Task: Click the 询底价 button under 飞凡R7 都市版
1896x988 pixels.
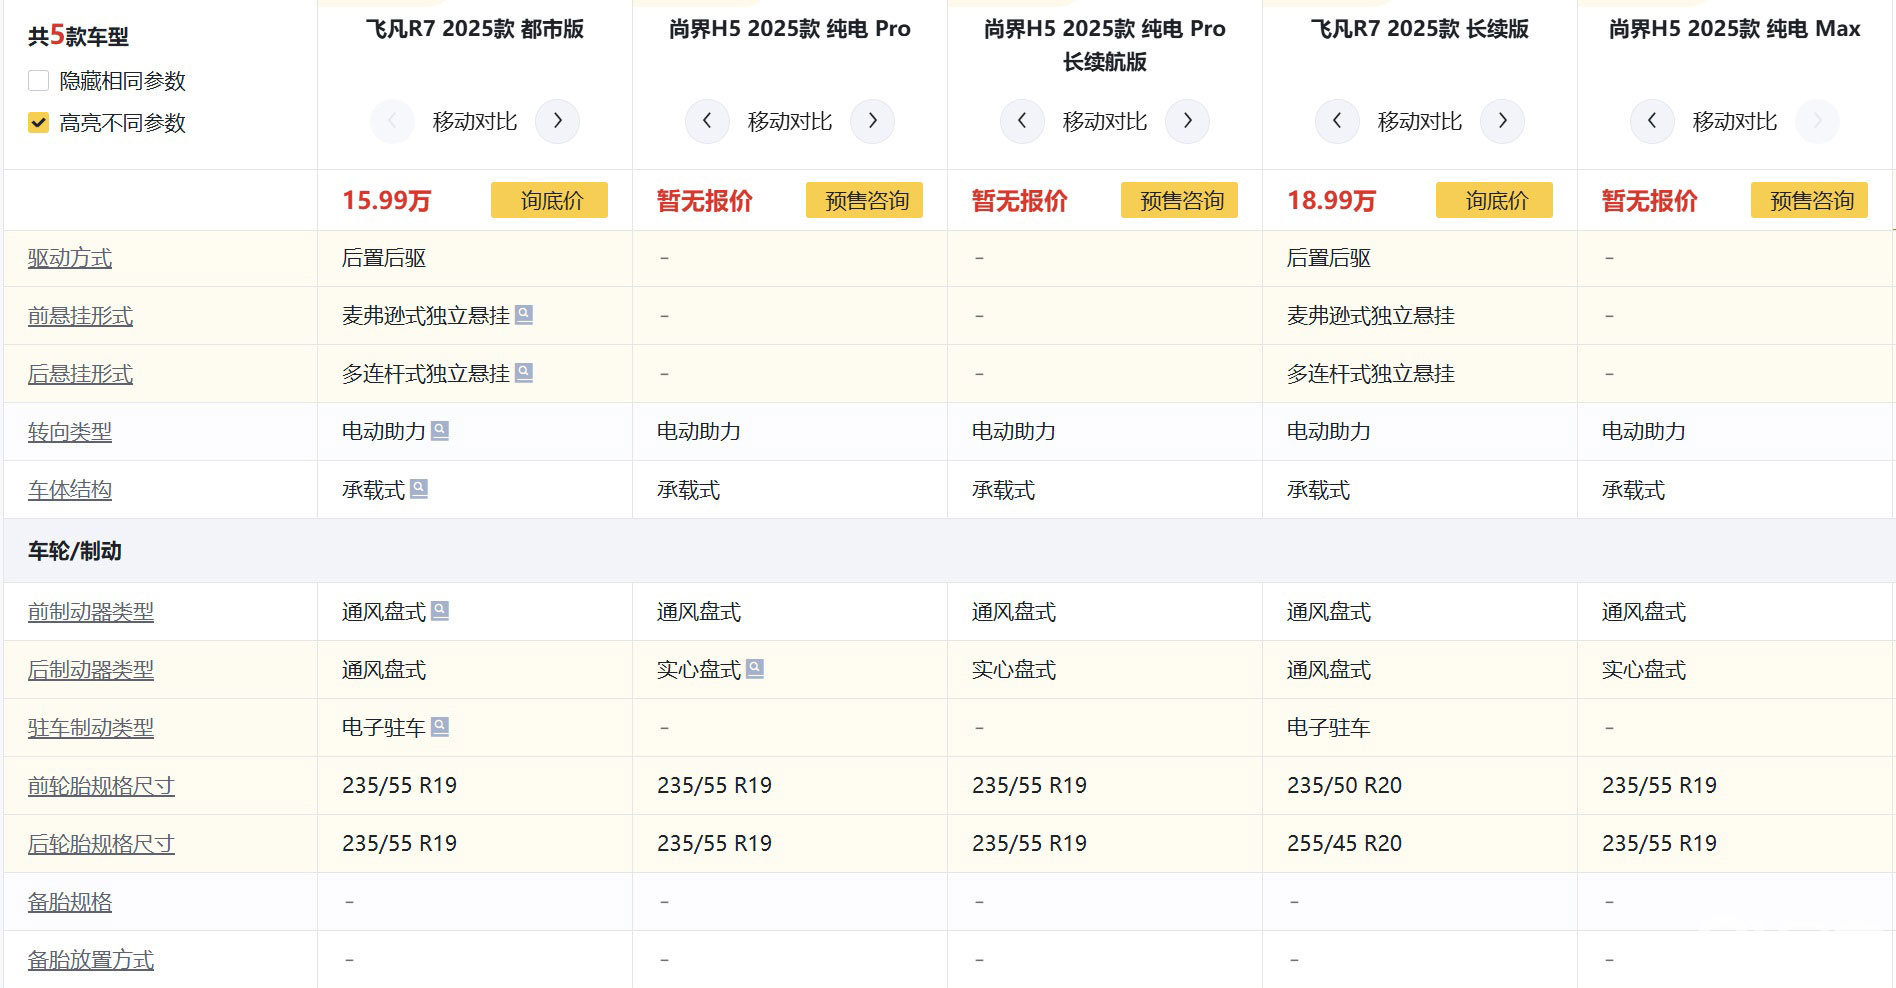Action: coord(549,200)
